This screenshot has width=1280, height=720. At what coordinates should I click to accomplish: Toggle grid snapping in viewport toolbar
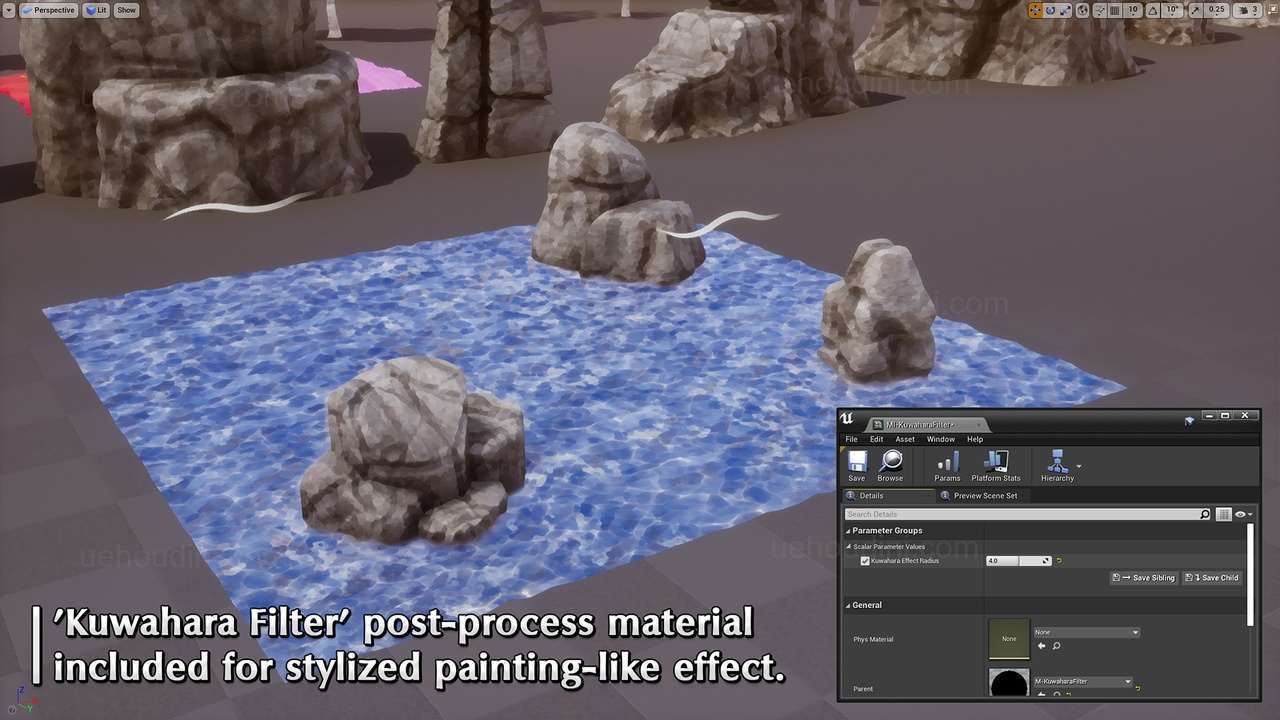point(1114,10)
